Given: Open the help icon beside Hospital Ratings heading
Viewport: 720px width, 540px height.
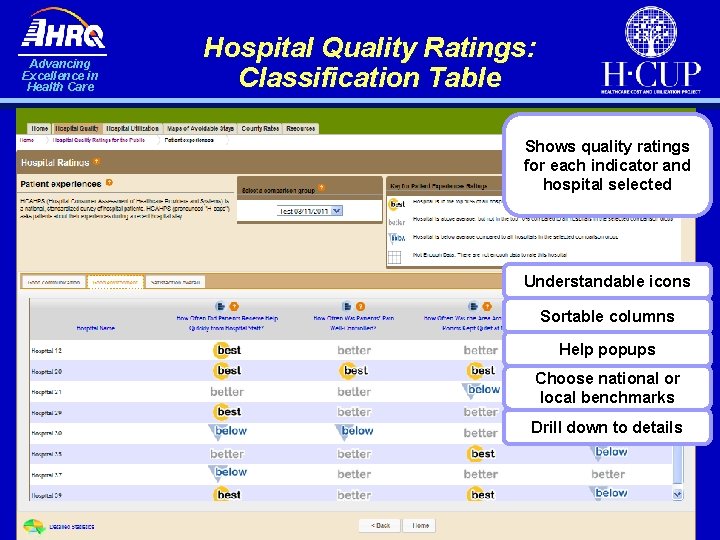Looking at the screenshot, I should tap(96, 161).
